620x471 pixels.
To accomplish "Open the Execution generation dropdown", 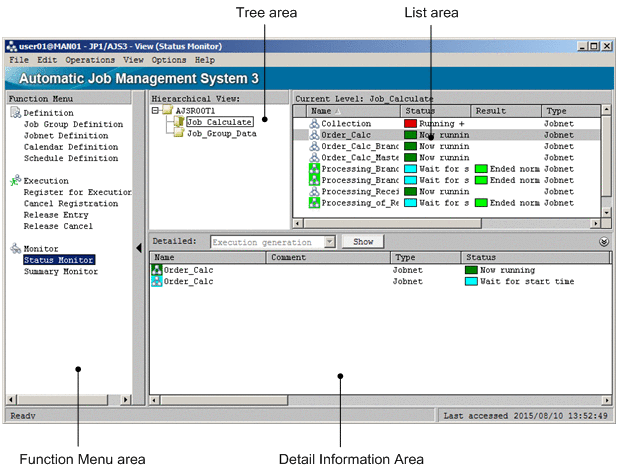I will click(x=330, y=242).
